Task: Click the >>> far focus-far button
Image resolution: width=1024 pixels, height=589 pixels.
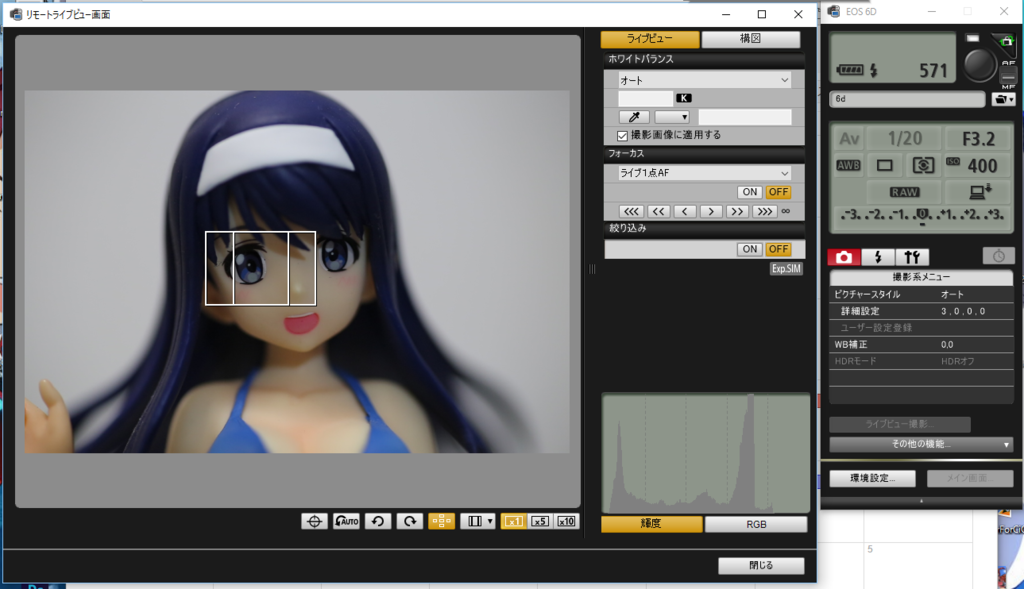Action: pos(764,212)
